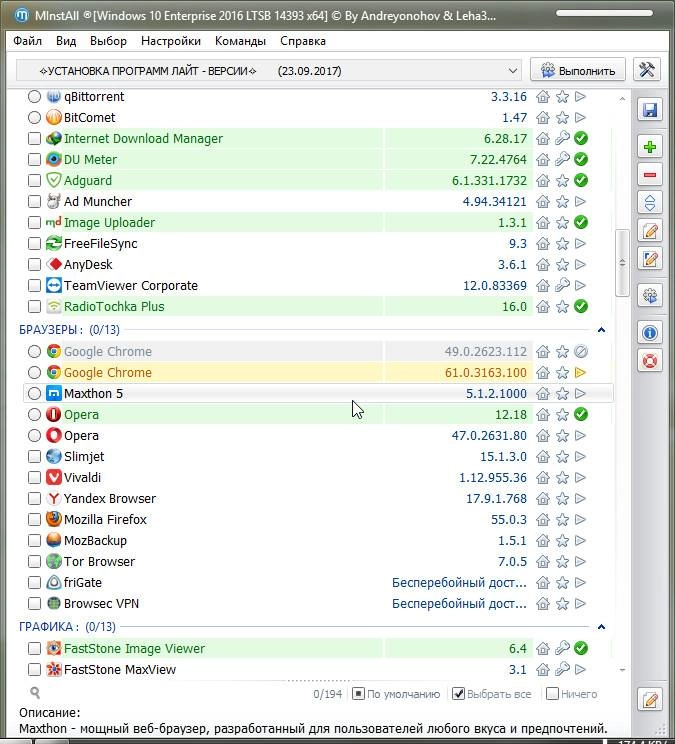This screenshot has width=675, height=744.
Task: Click the Slimjet row name
Action: click(x=84, y=456)
